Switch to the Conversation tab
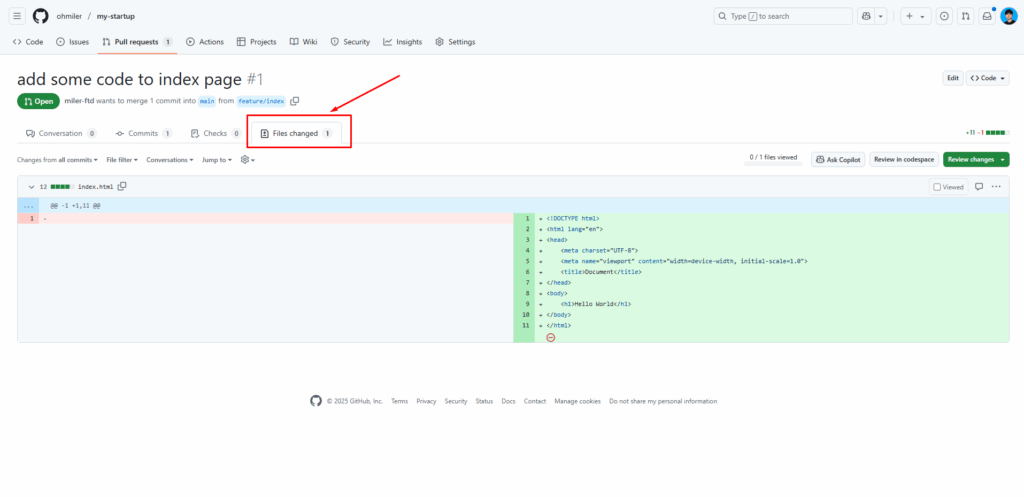 (x=61, y=133)
